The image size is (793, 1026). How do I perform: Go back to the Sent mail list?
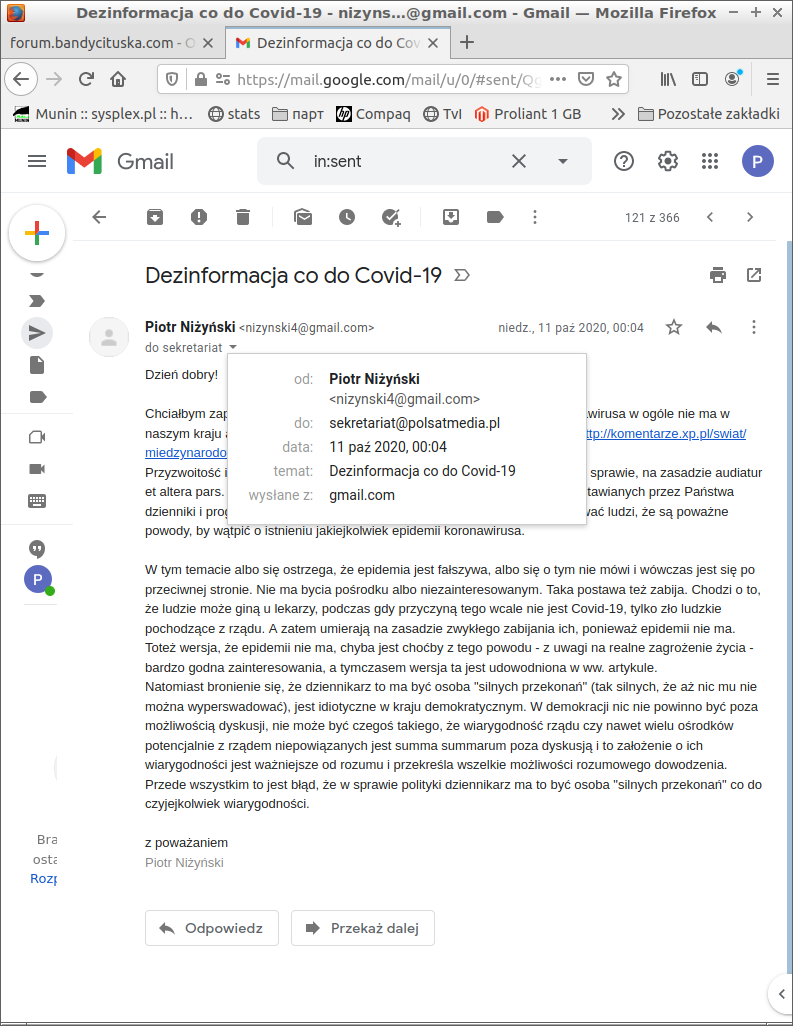click(x=99, y=217)
